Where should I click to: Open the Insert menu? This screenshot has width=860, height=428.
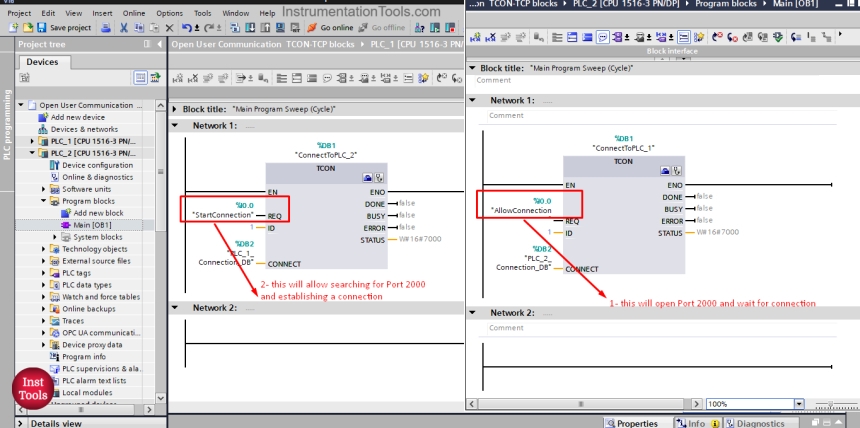click(102, 13)
